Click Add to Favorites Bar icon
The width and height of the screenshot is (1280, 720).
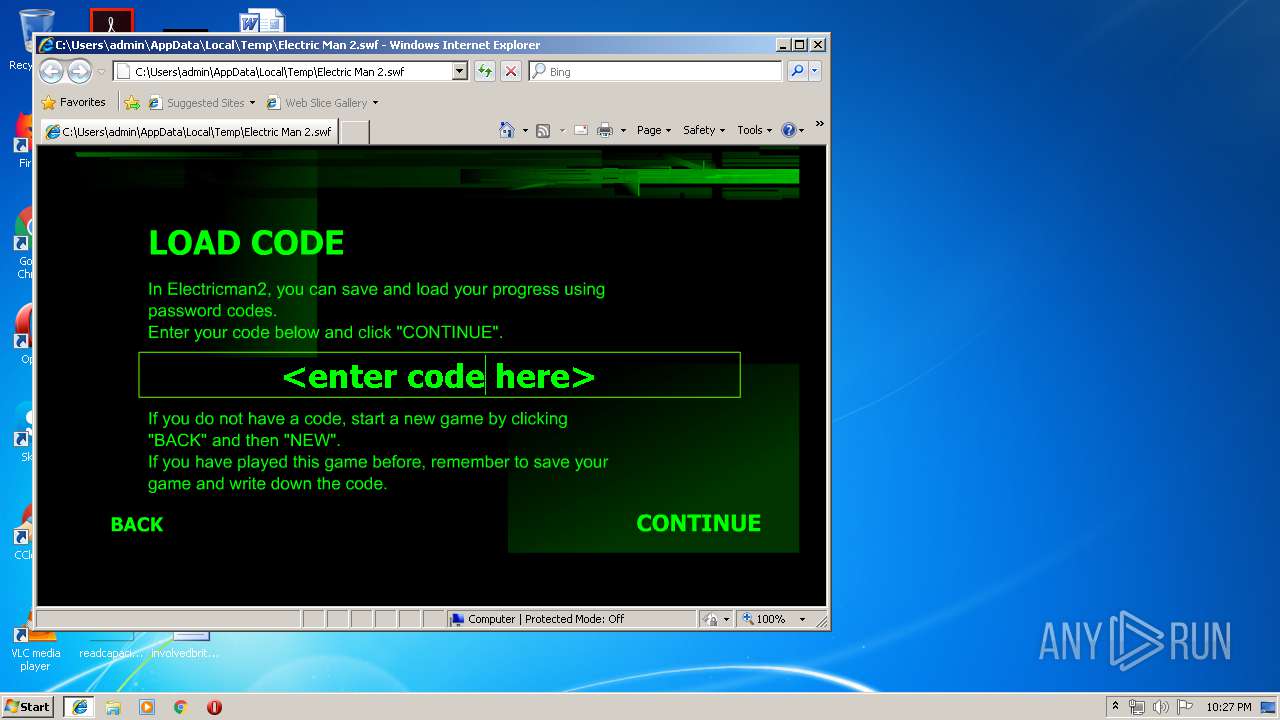click(132, 102)
